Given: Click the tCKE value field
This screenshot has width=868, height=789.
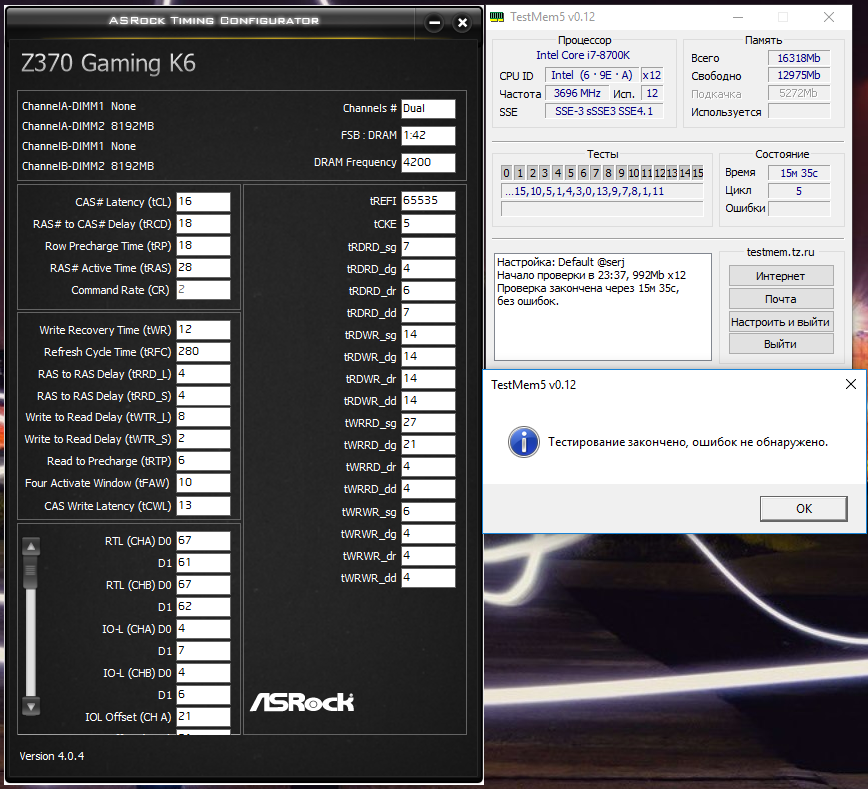Looking at the screenshot, I should [428, 224].
